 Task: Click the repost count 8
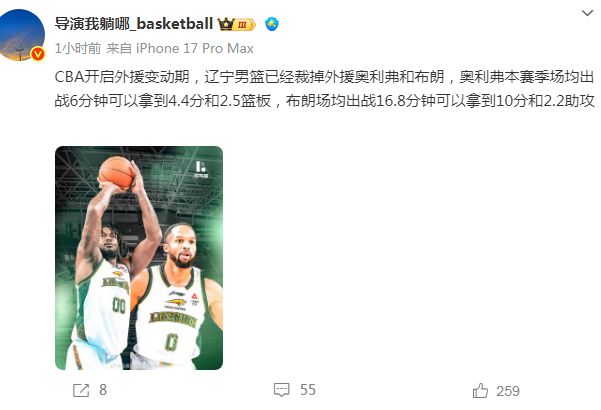(x=103, y=390)
